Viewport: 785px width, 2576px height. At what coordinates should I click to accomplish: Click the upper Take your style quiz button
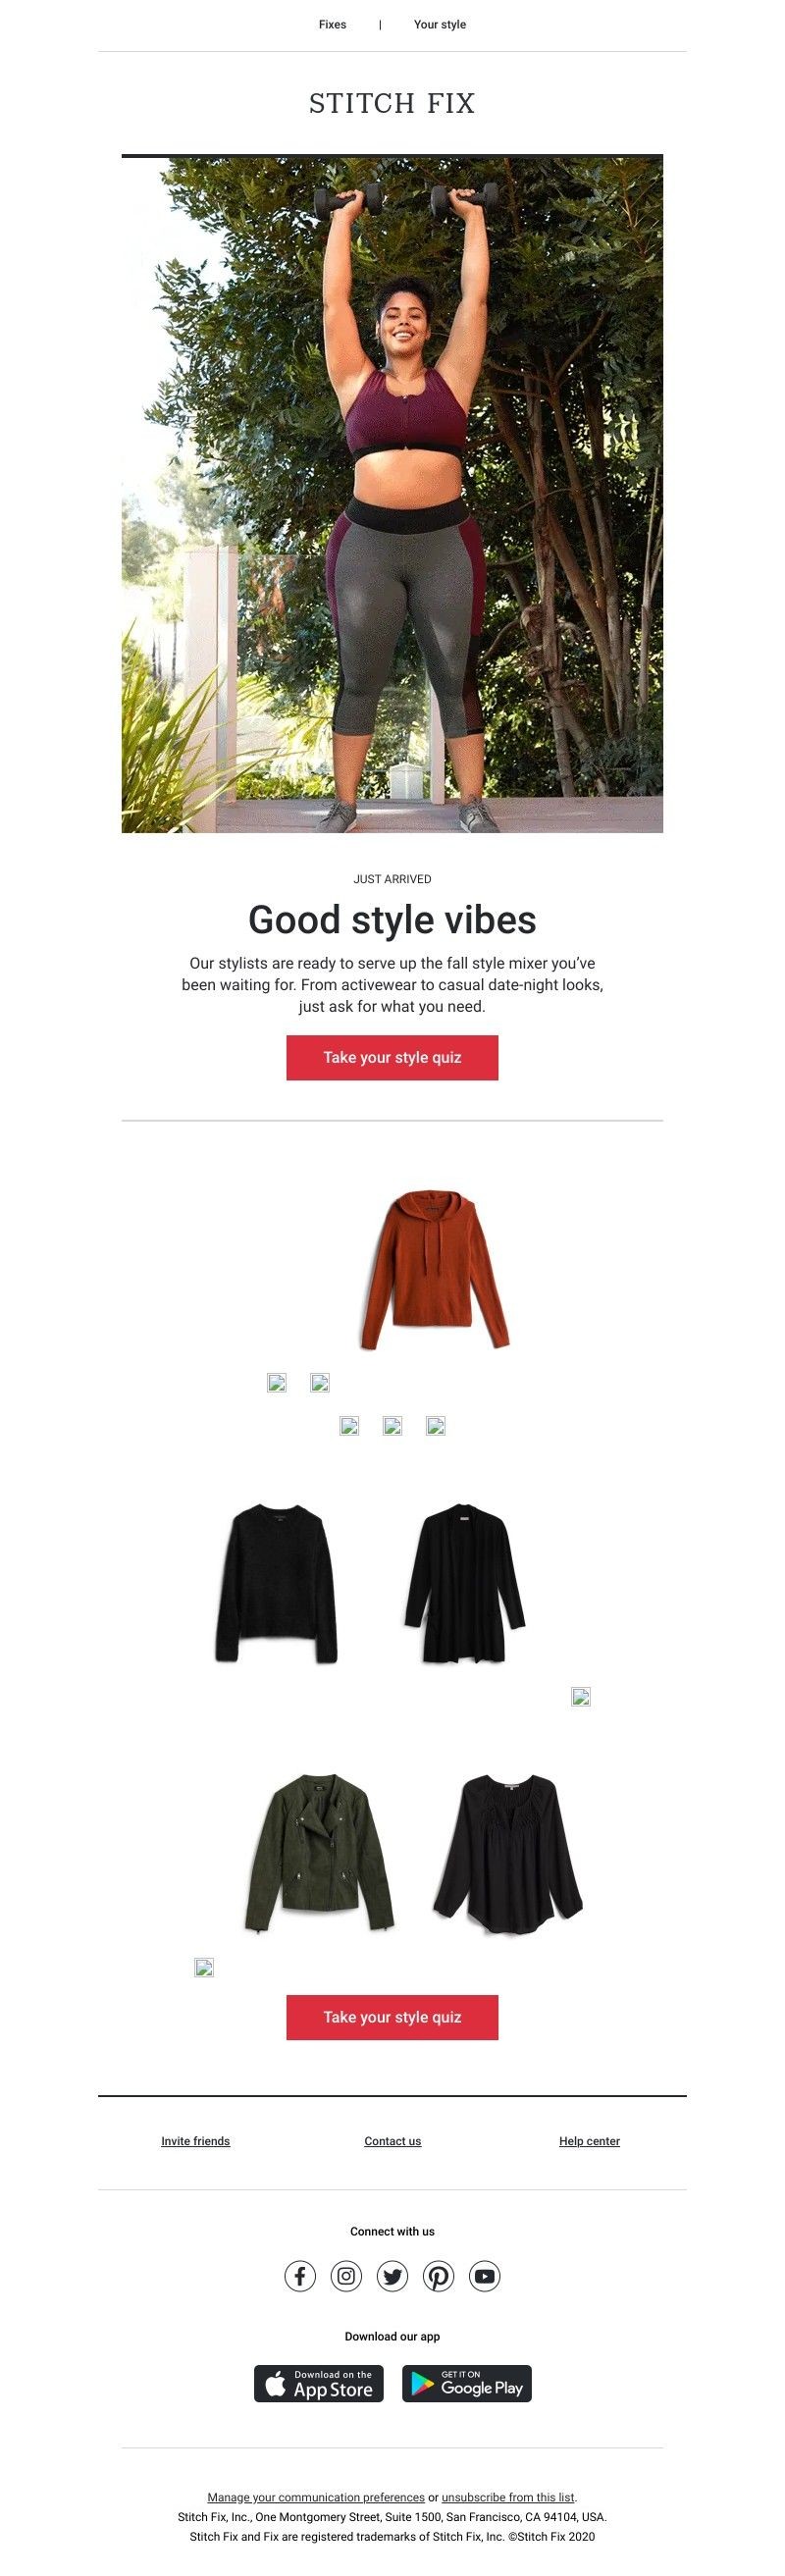pyautogui.click(x=392, y=1057)
